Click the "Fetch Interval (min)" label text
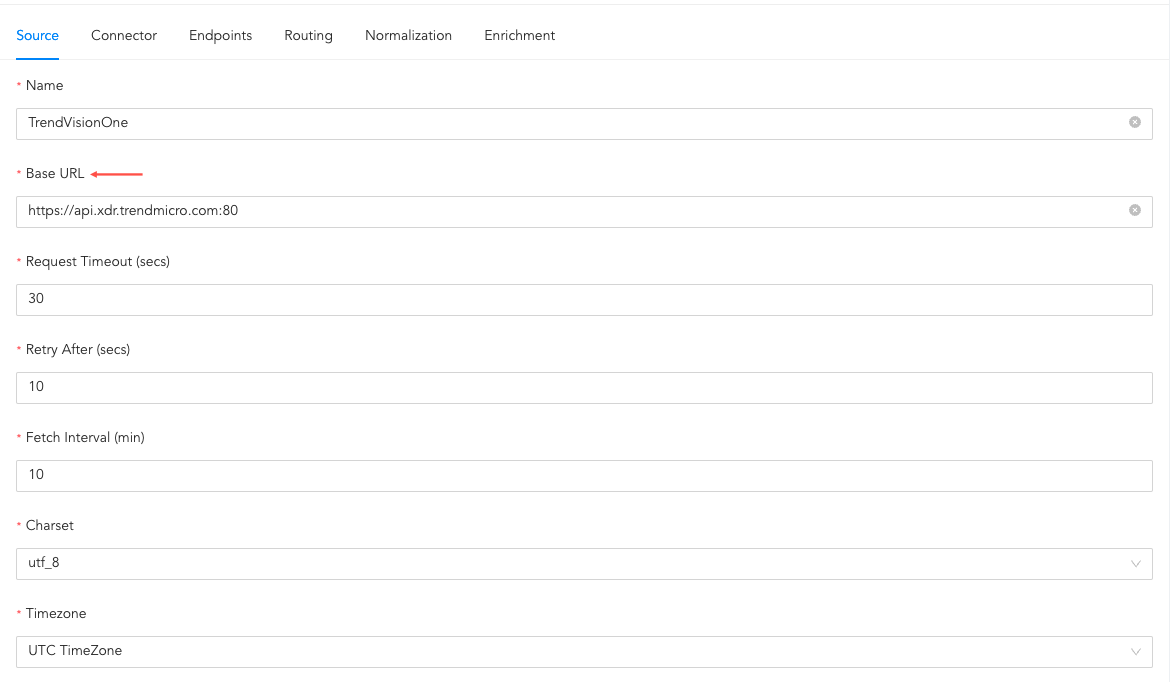The image size is (1170, 682). point(85,438)
